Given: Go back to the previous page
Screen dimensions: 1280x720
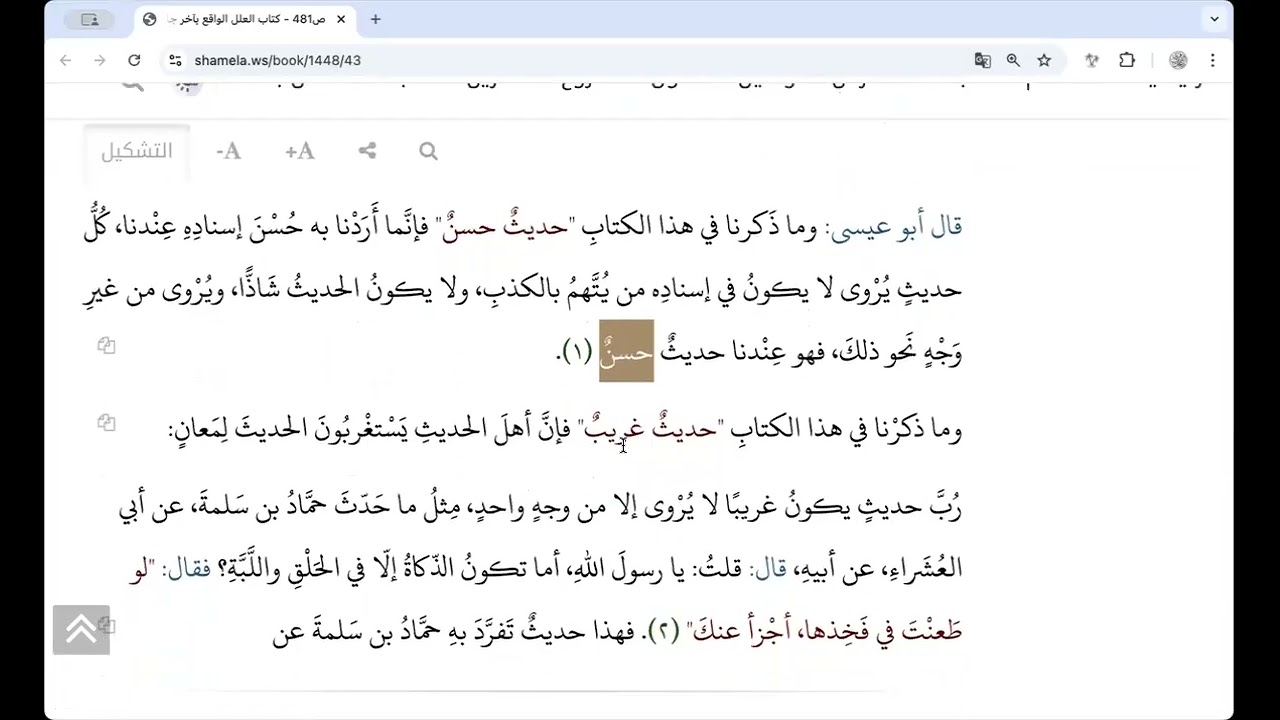Looking at the screenshot, I should [66, 60].
